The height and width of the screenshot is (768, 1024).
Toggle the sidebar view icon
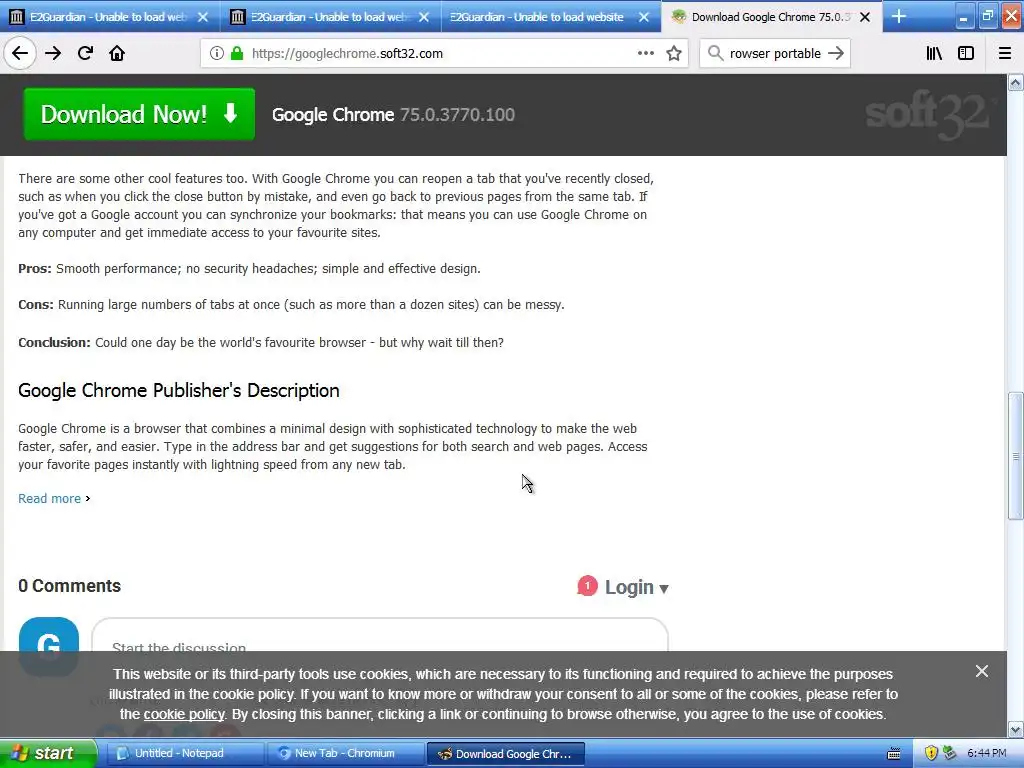coord(966,54)
